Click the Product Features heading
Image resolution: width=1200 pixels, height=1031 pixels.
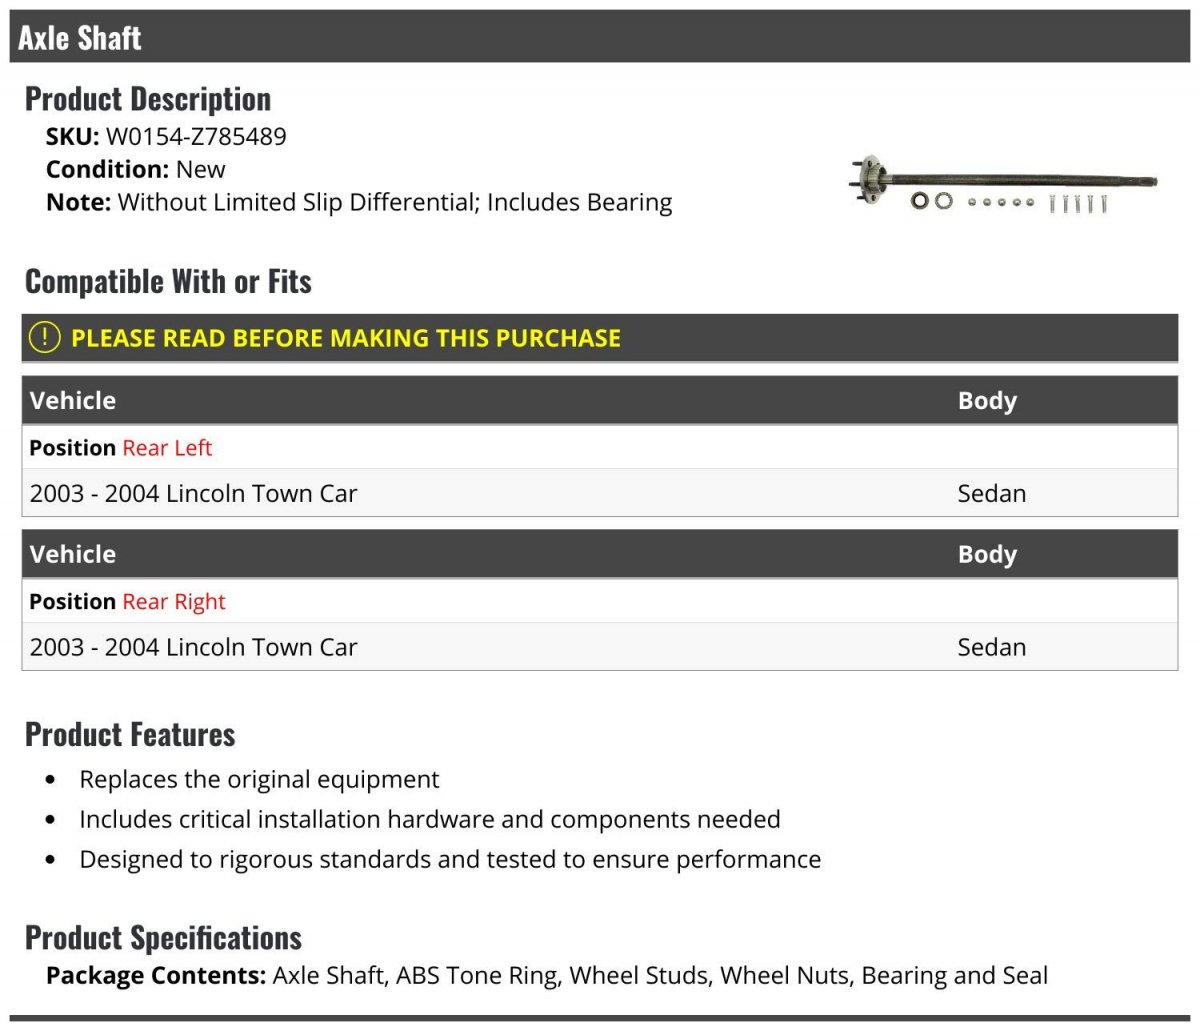(130, 735)
